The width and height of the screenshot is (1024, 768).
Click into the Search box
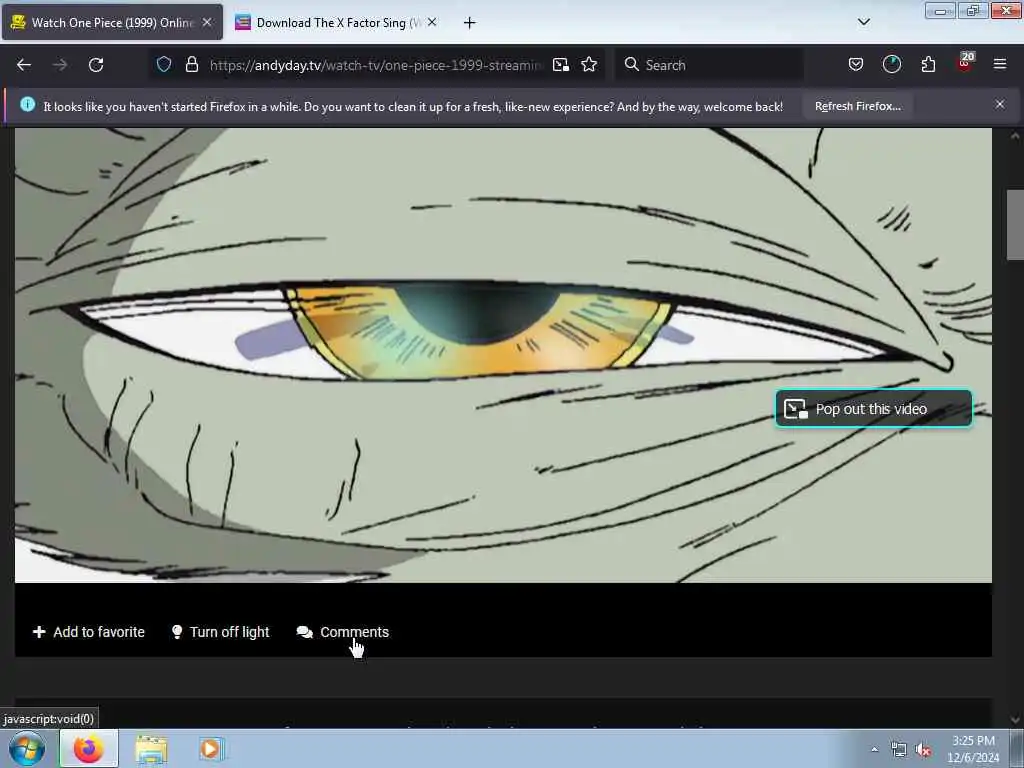pos(709,65)
